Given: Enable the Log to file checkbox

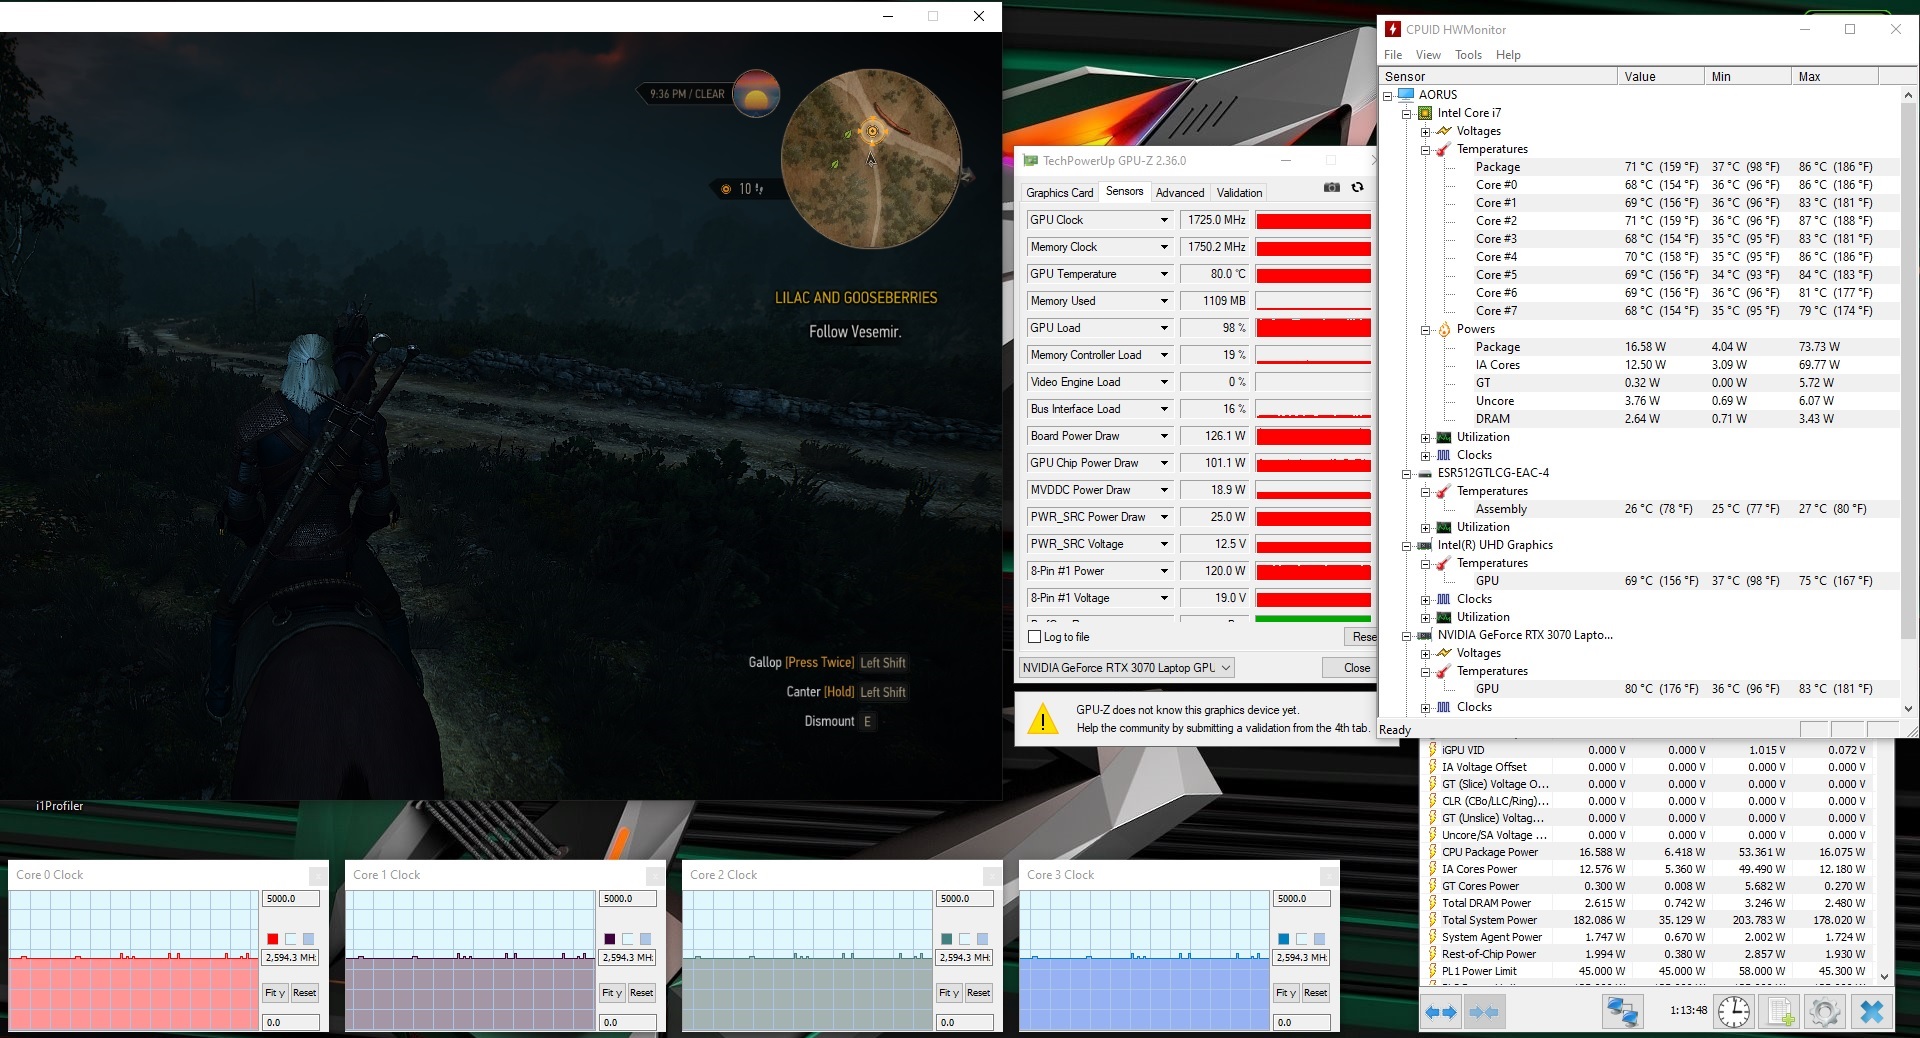Looking at the screenshot, I should click(1035, 637).
